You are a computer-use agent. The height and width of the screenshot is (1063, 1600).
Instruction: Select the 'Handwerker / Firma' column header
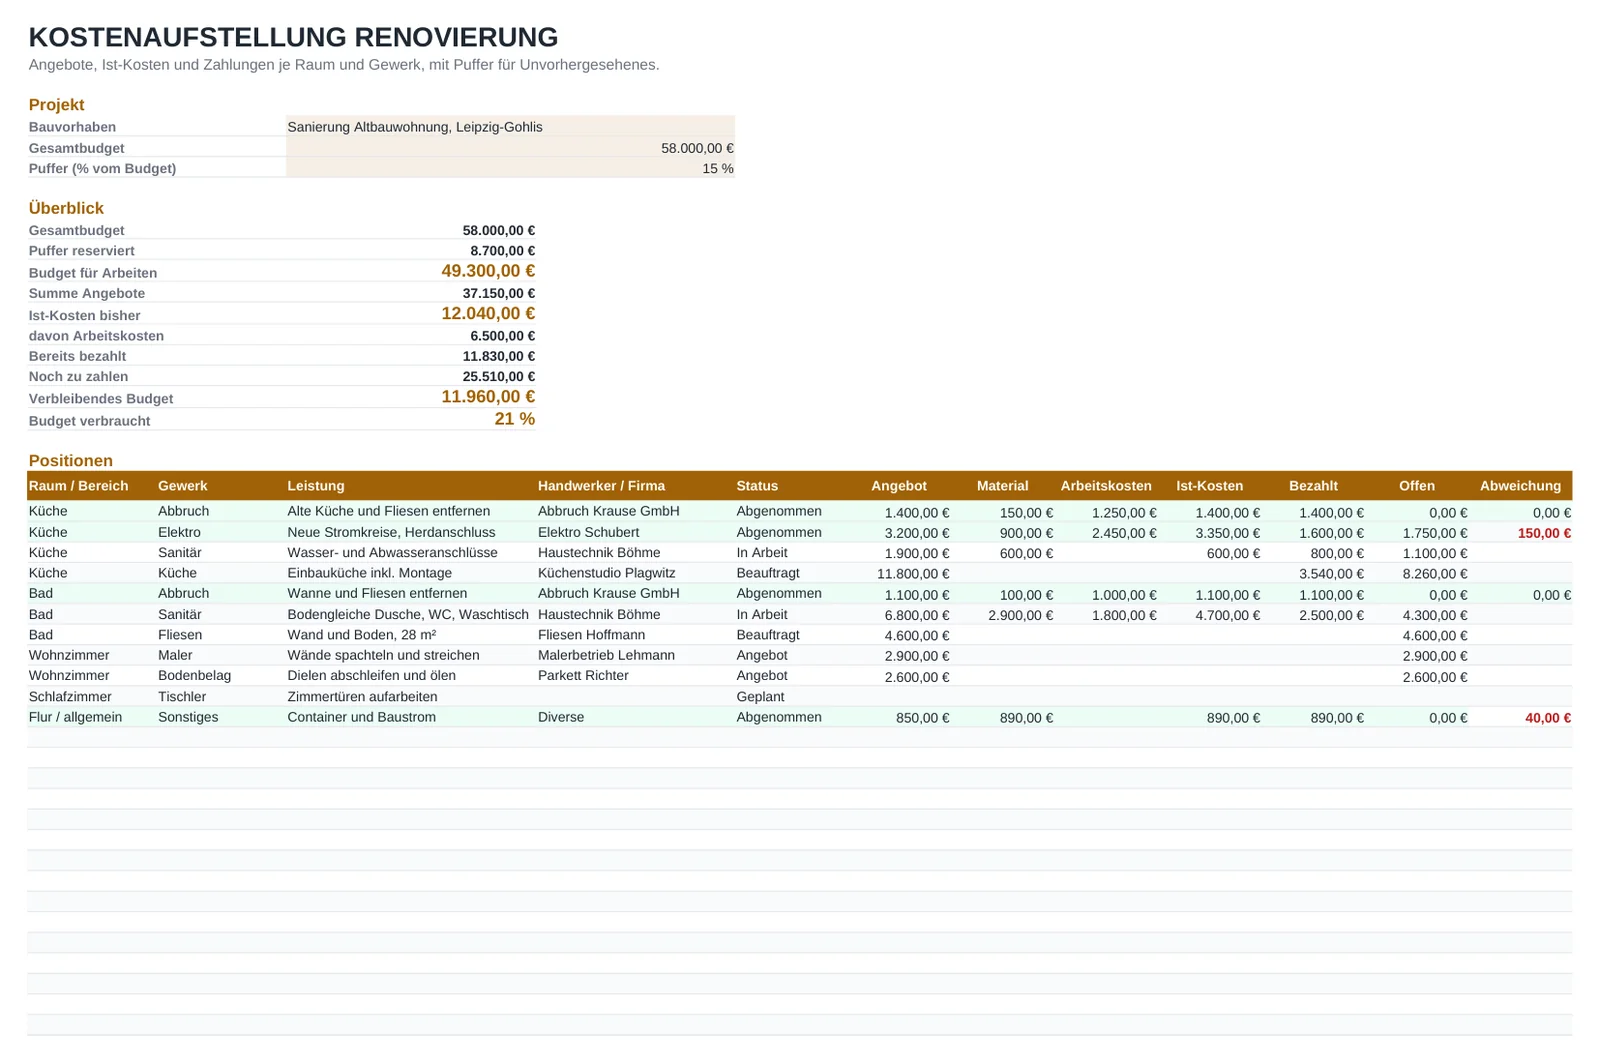click(x=601, y=486)
